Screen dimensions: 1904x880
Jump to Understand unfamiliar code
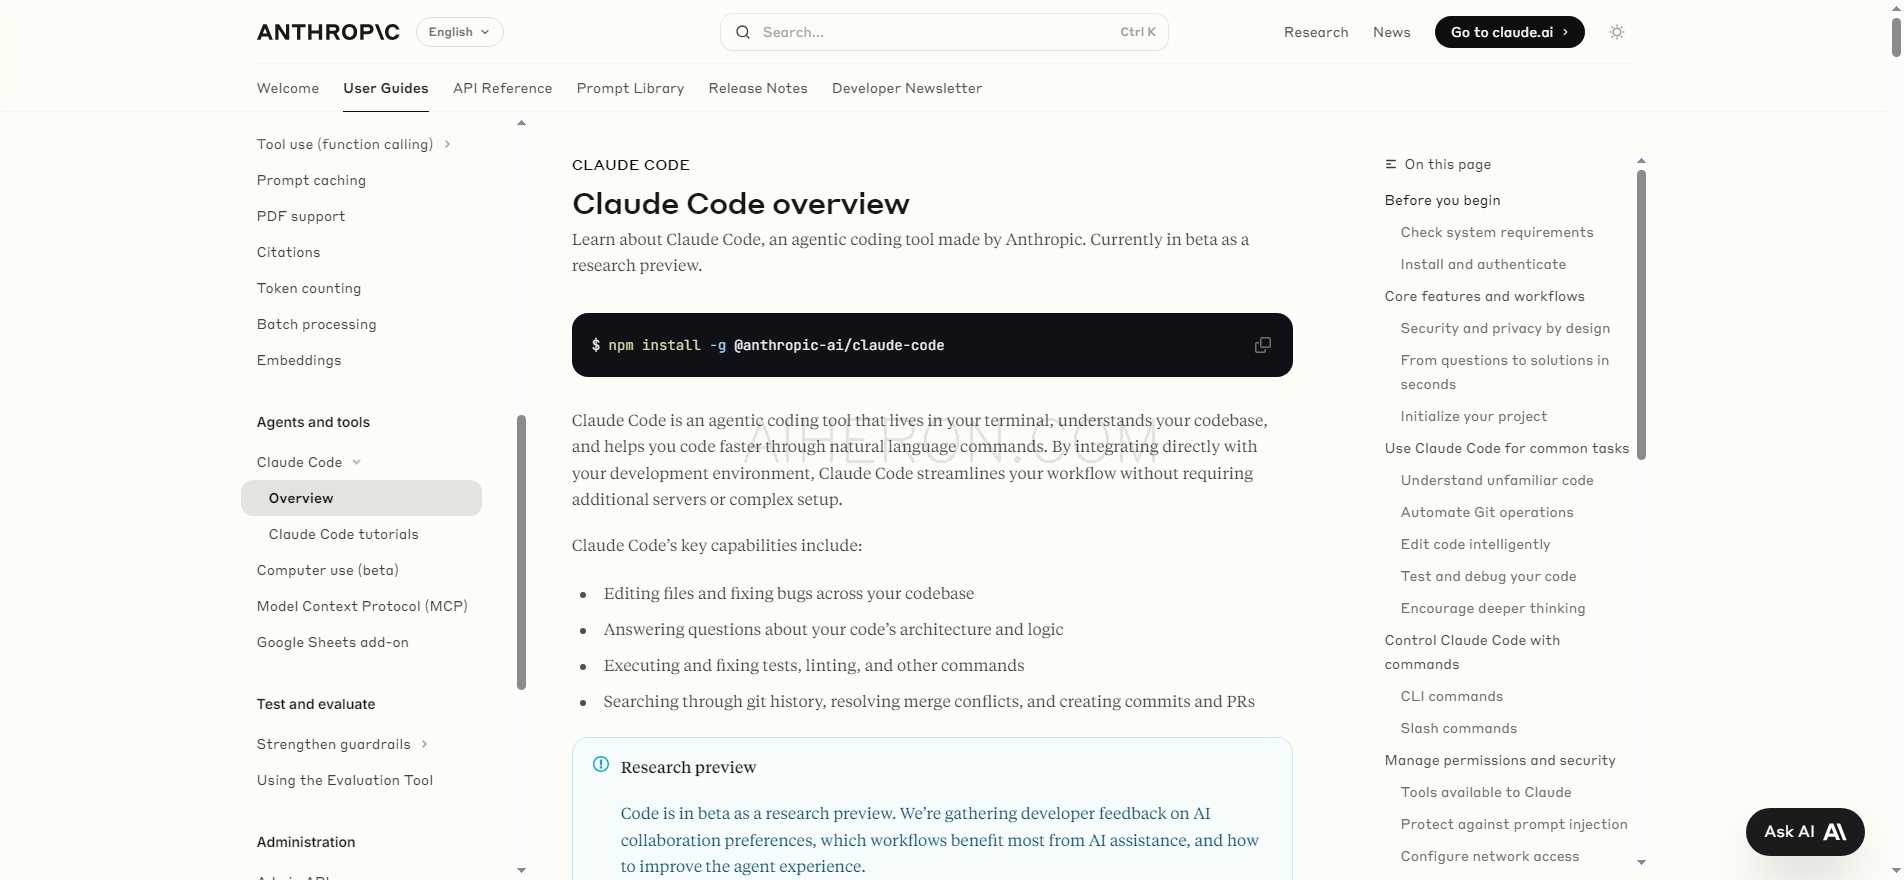1497,480
